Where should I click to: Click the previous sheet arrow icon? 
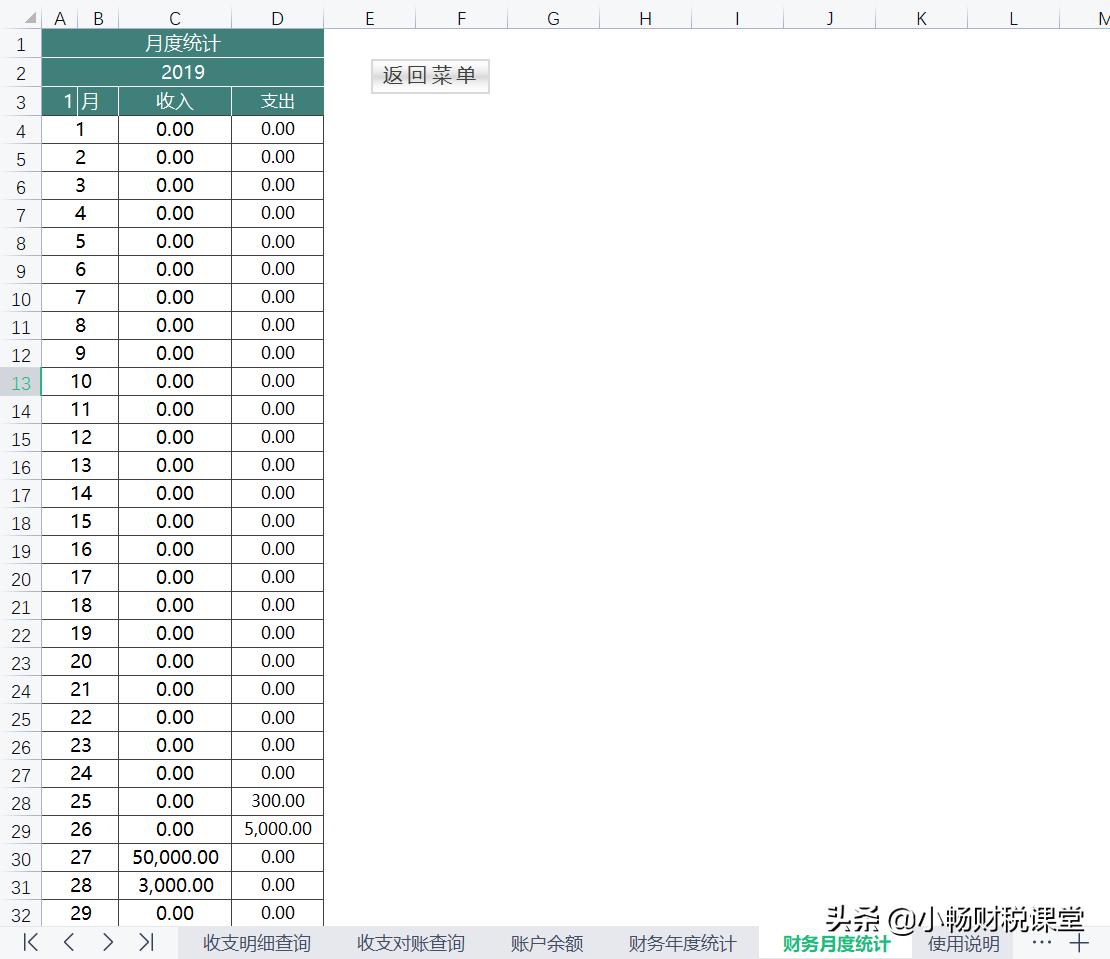(x=68, y=942)
